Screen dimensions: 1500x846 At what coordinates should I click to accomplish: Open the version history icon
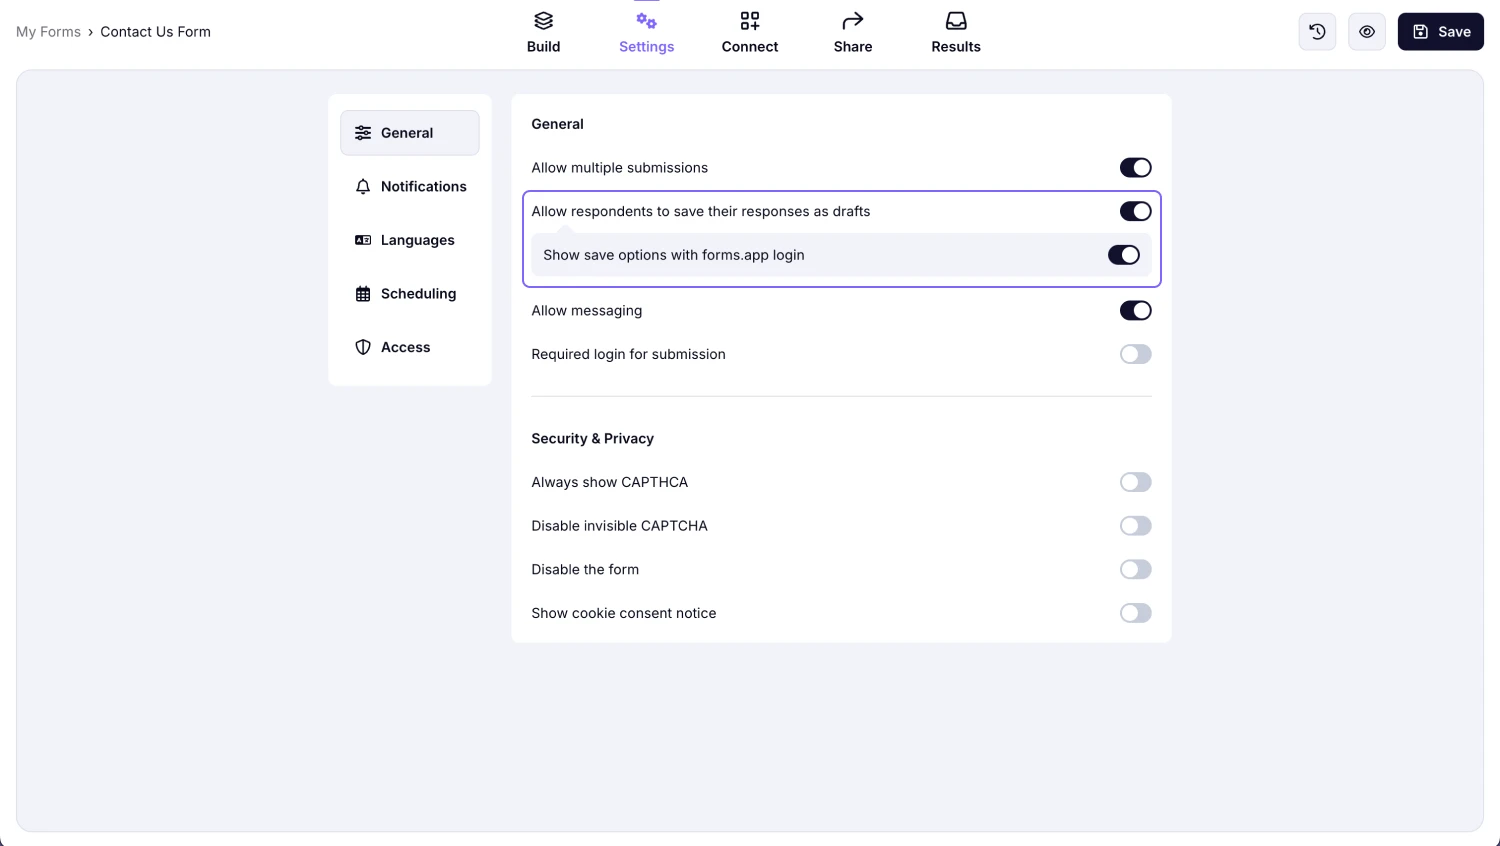pos(1317,31)
